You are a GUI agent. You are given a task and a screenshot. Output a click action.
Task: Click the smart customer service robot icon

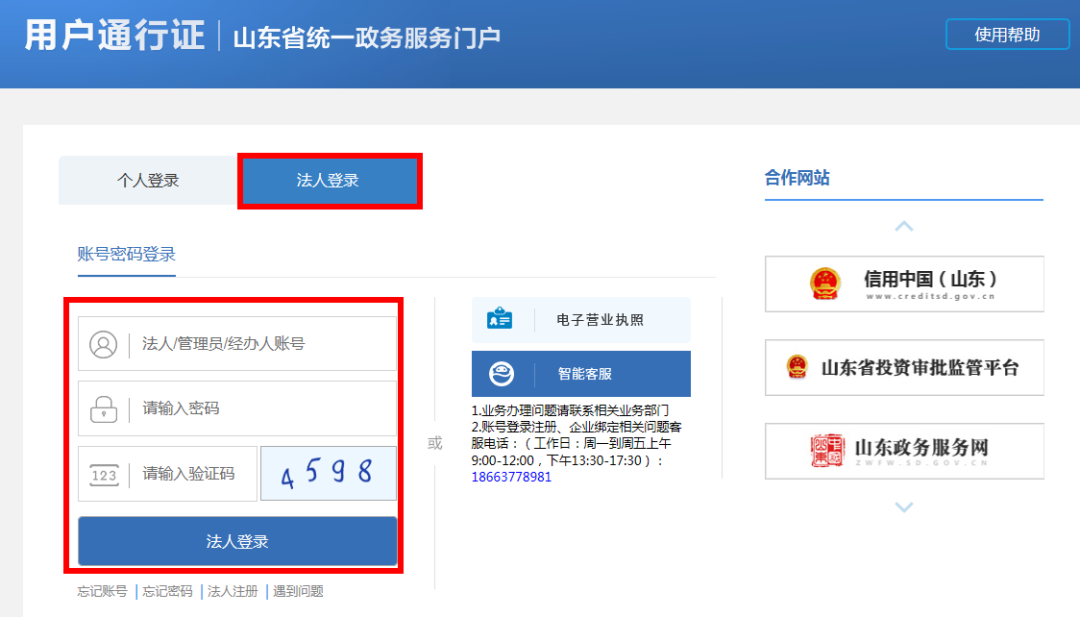(500, 374)
